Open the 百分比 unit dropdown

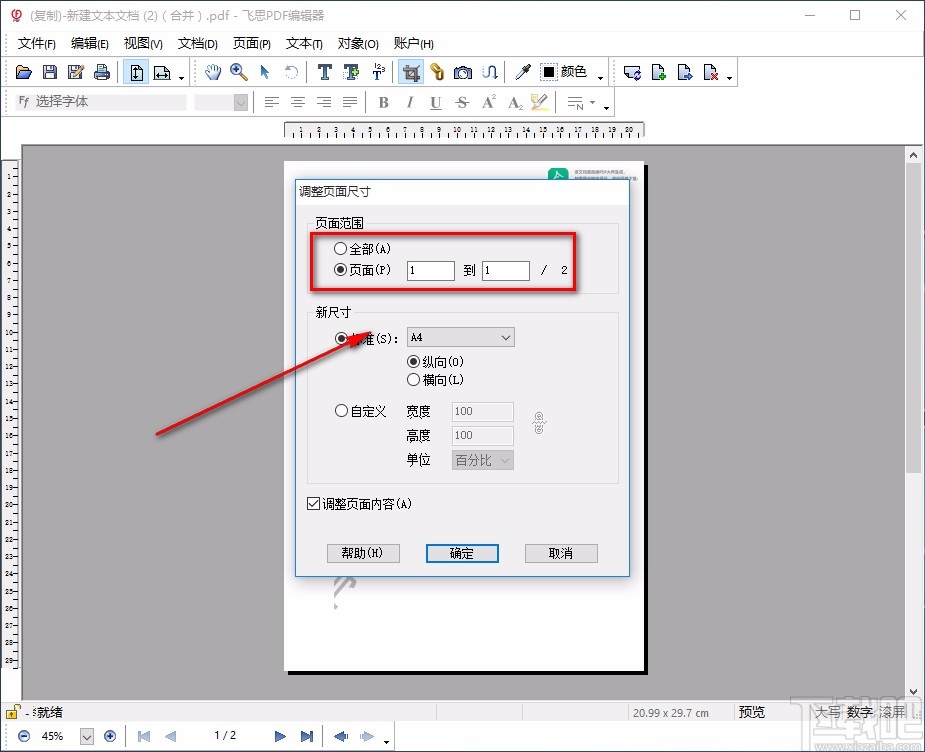click(x=481, y=460)
